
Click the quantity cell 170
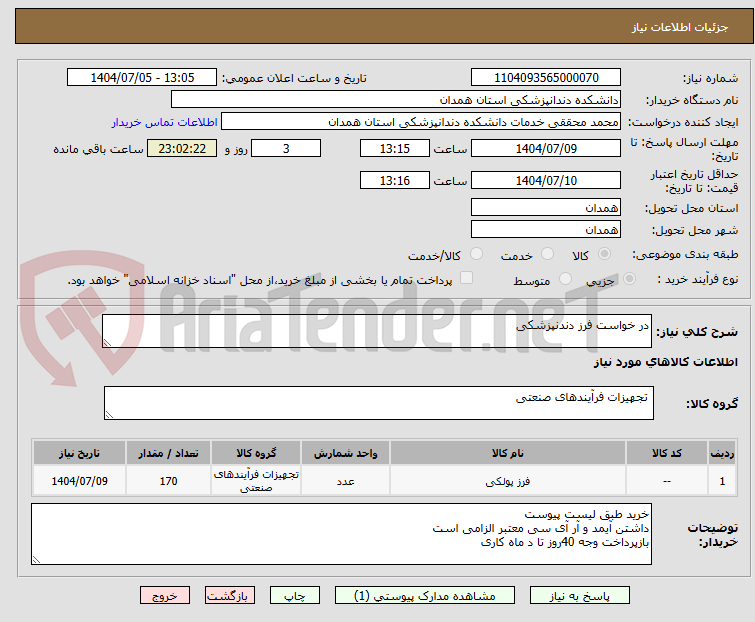[168, 480]
